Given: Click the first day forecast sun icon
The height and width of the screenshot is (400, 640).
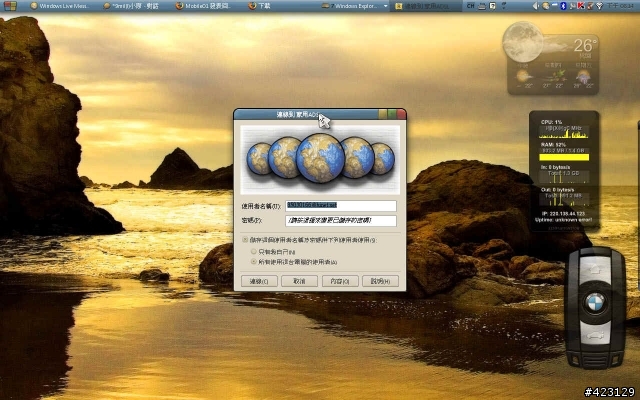Looking at the screenshot, I should tap(523, 76).
